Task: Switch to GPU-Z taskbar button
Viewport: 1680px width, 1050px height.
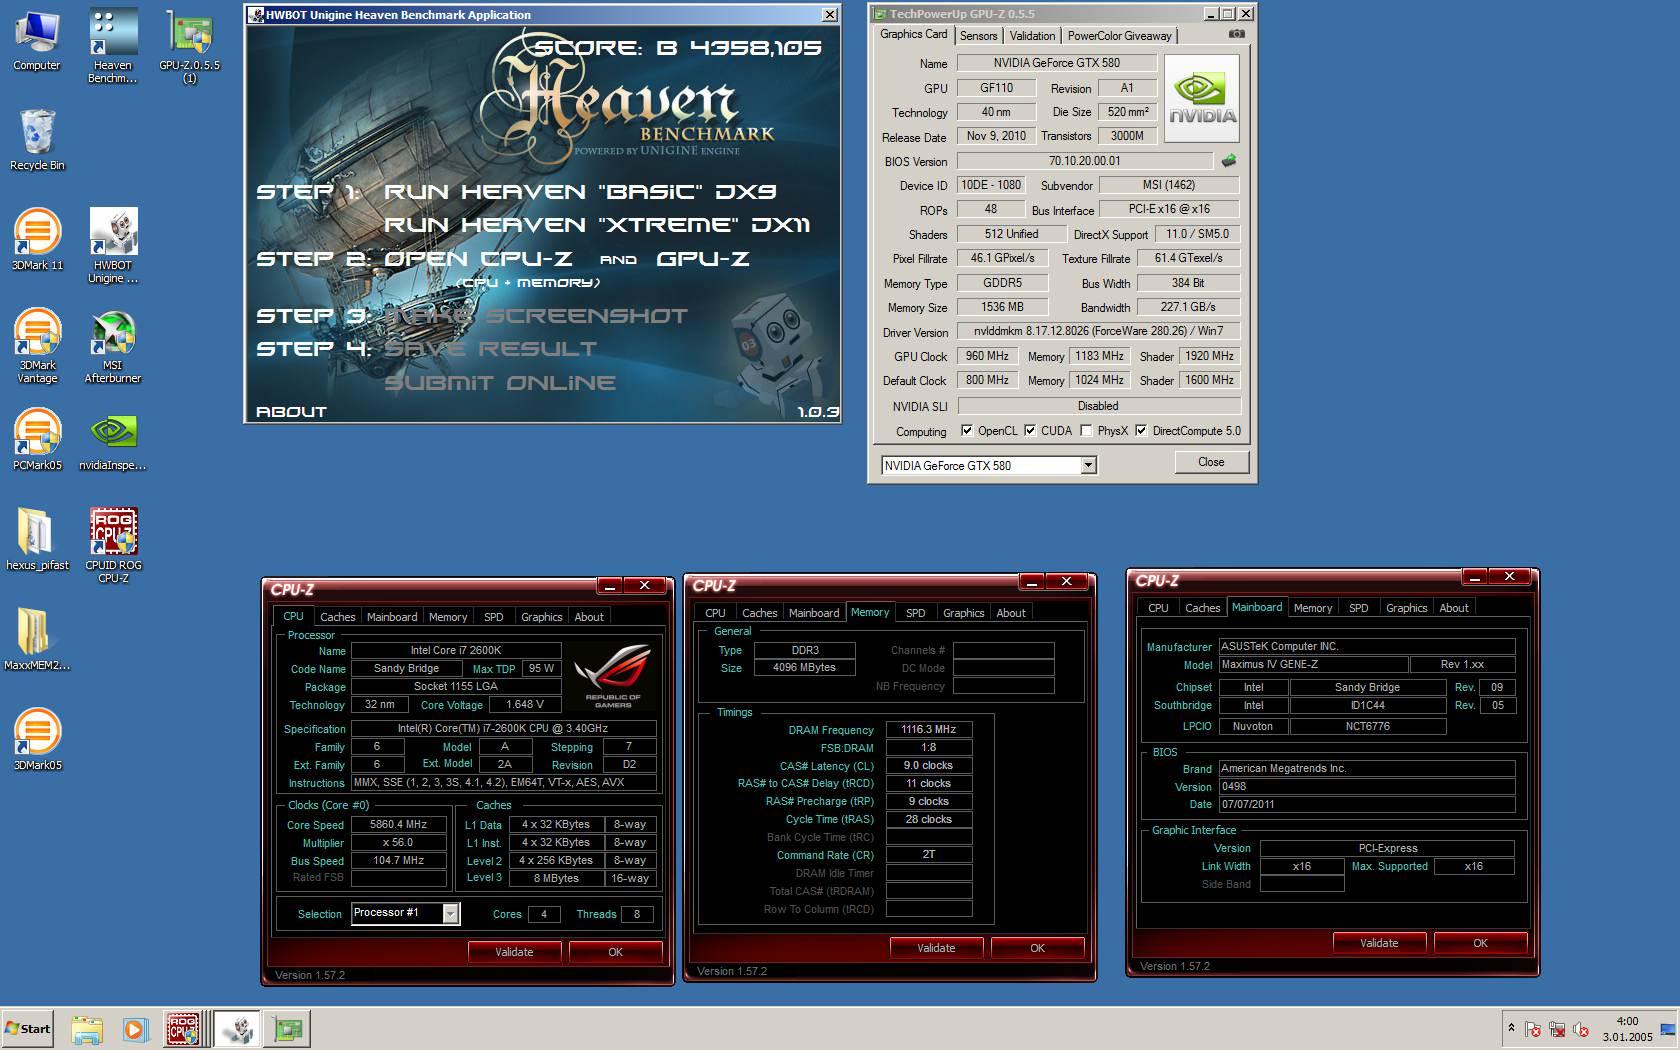Action: click(x=288, y=1029)
